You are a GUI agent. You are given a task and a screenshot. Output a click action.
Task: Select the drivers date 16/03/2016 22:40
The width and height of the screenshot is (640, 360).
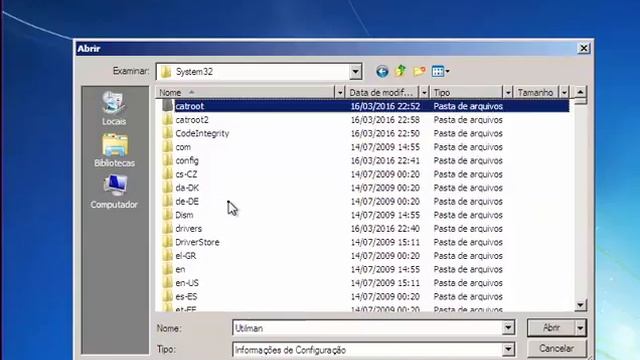pos(385,228)
